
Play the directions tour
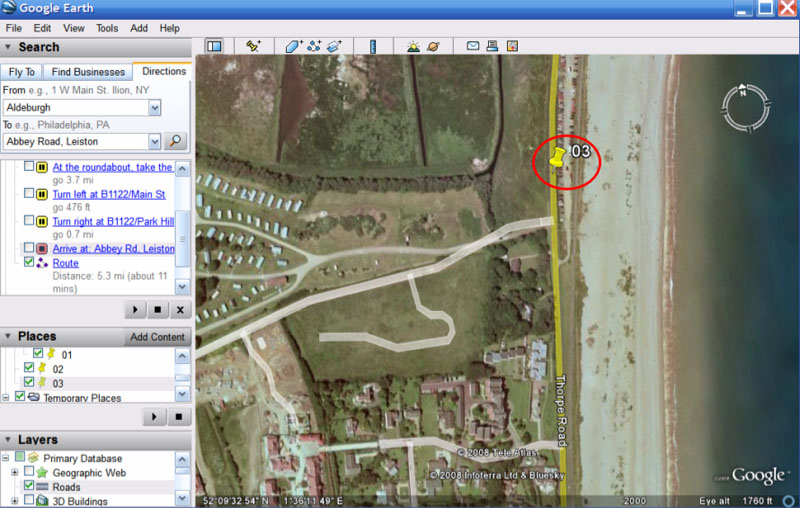[135, 310]
